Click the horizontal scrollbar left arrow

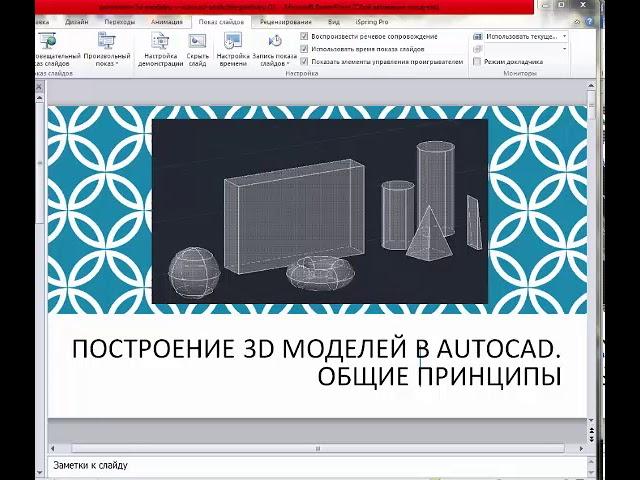(x=52, y=449)
